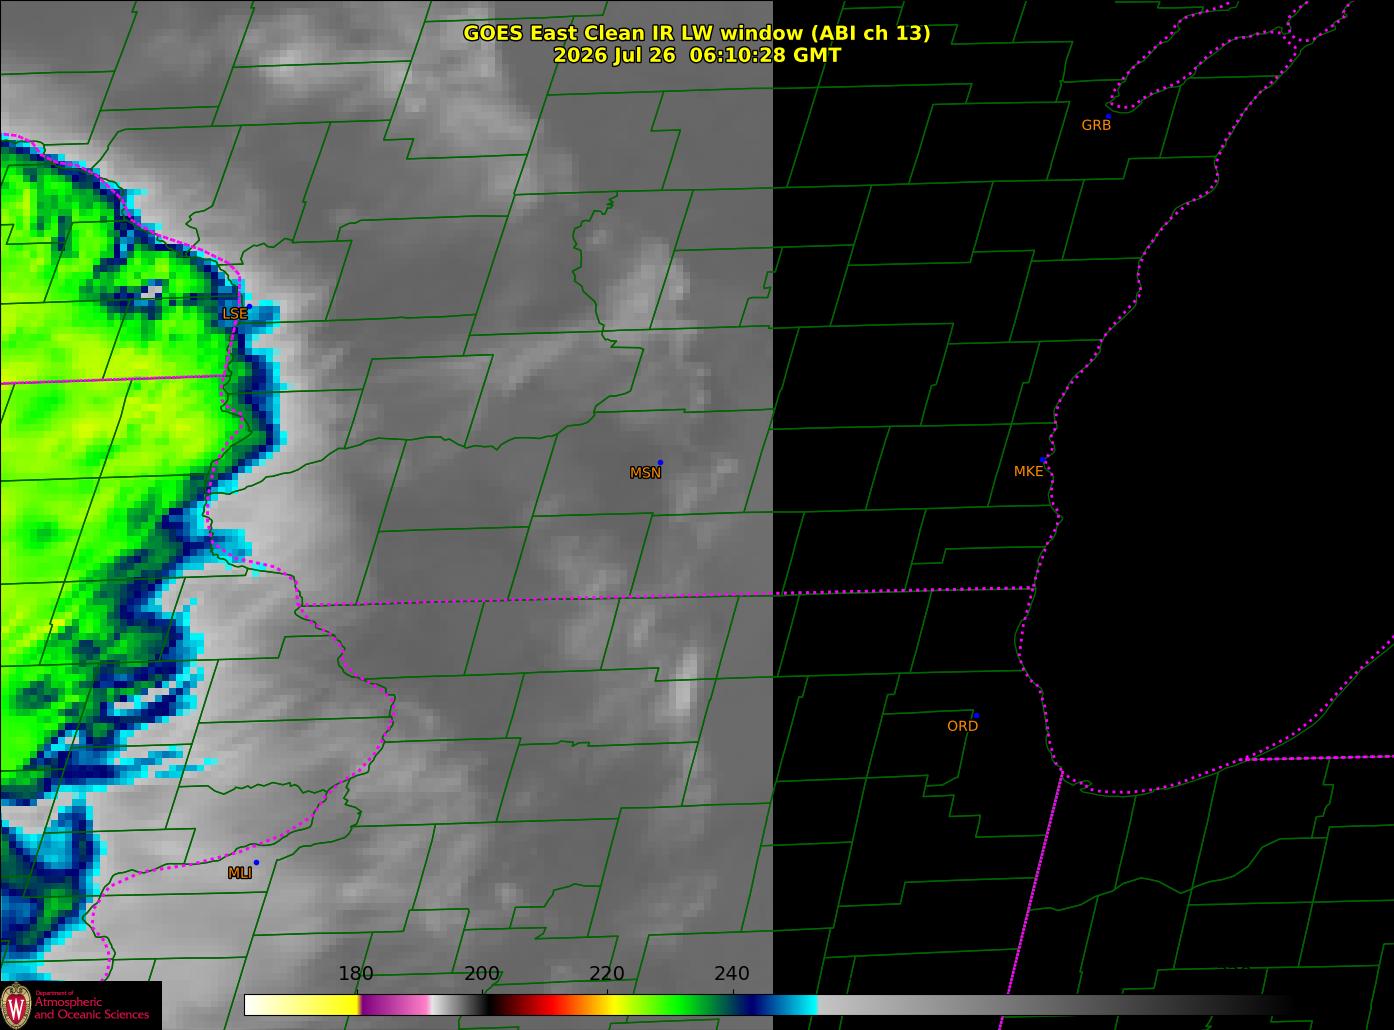
Task: Click the MSN station label
Action: pos(645,473)
